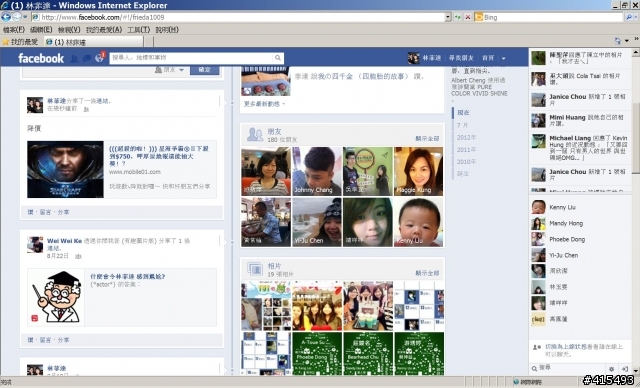Open the address bar history dropdown
Viewport: 640px width, 388px height.
point(448,17)
